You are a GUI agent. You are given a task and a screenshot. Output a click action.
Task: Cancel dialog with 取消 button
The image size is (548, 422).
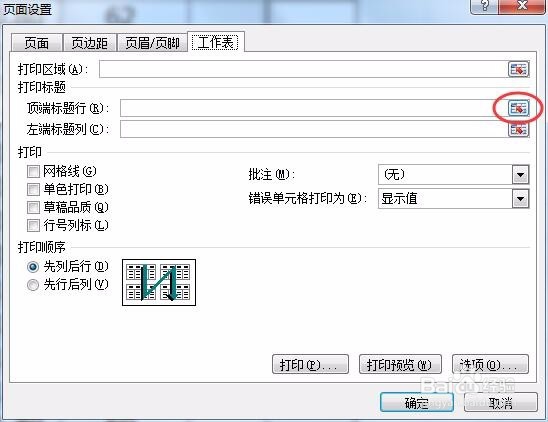point(500,402)
